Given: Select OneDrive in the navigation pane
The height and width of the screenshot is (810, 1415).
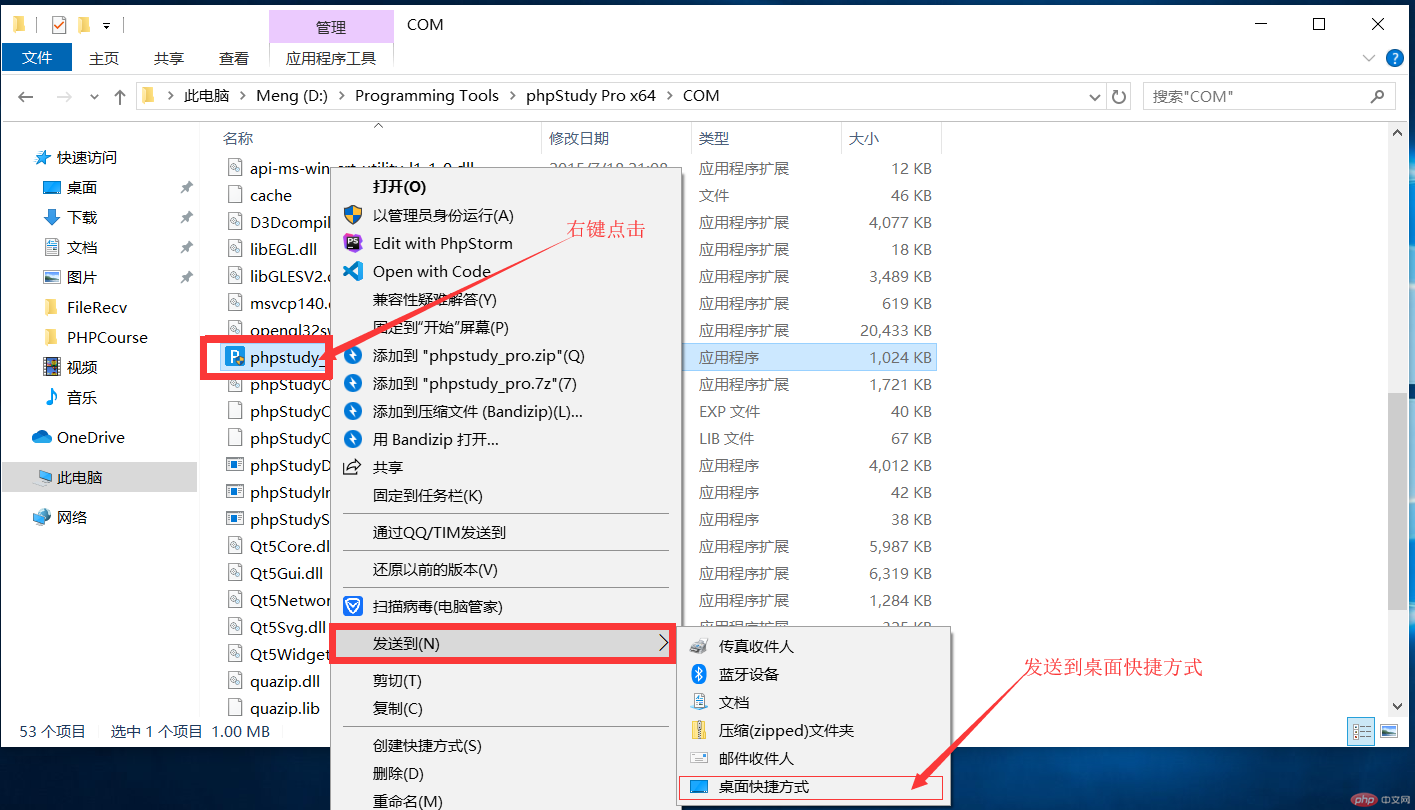Looking at the screenshot, I should [x=90, y=437].
